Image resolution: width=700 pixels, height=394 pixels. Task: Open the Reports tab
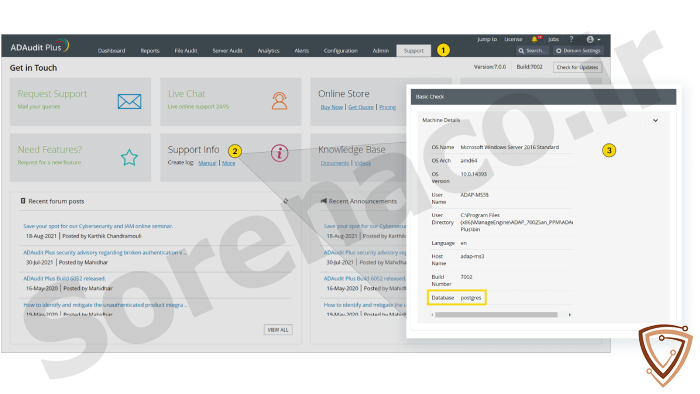click(150, 51)
